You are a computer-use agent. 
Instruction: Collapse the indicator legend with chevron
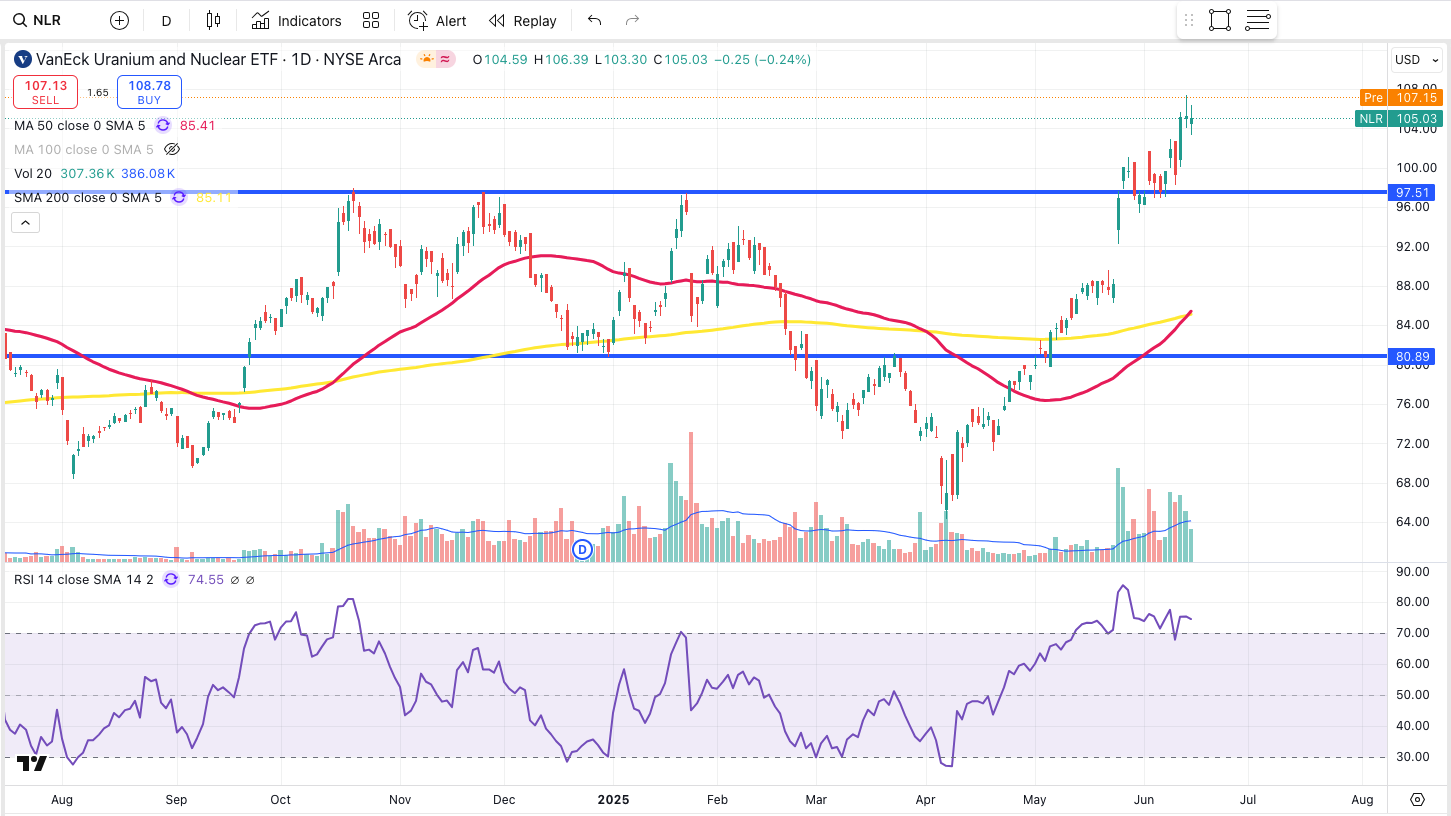[26, 222]
